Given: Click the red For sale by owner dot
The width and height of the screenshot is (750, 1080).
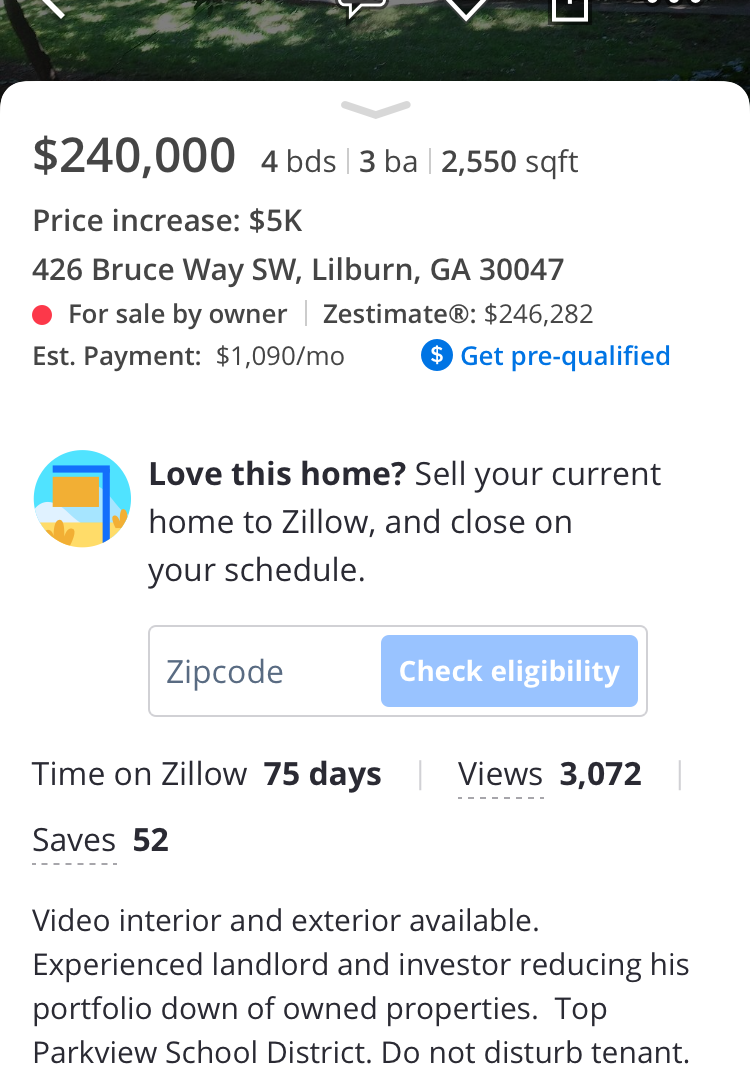Looking at the screenshot, I should 42,315.
